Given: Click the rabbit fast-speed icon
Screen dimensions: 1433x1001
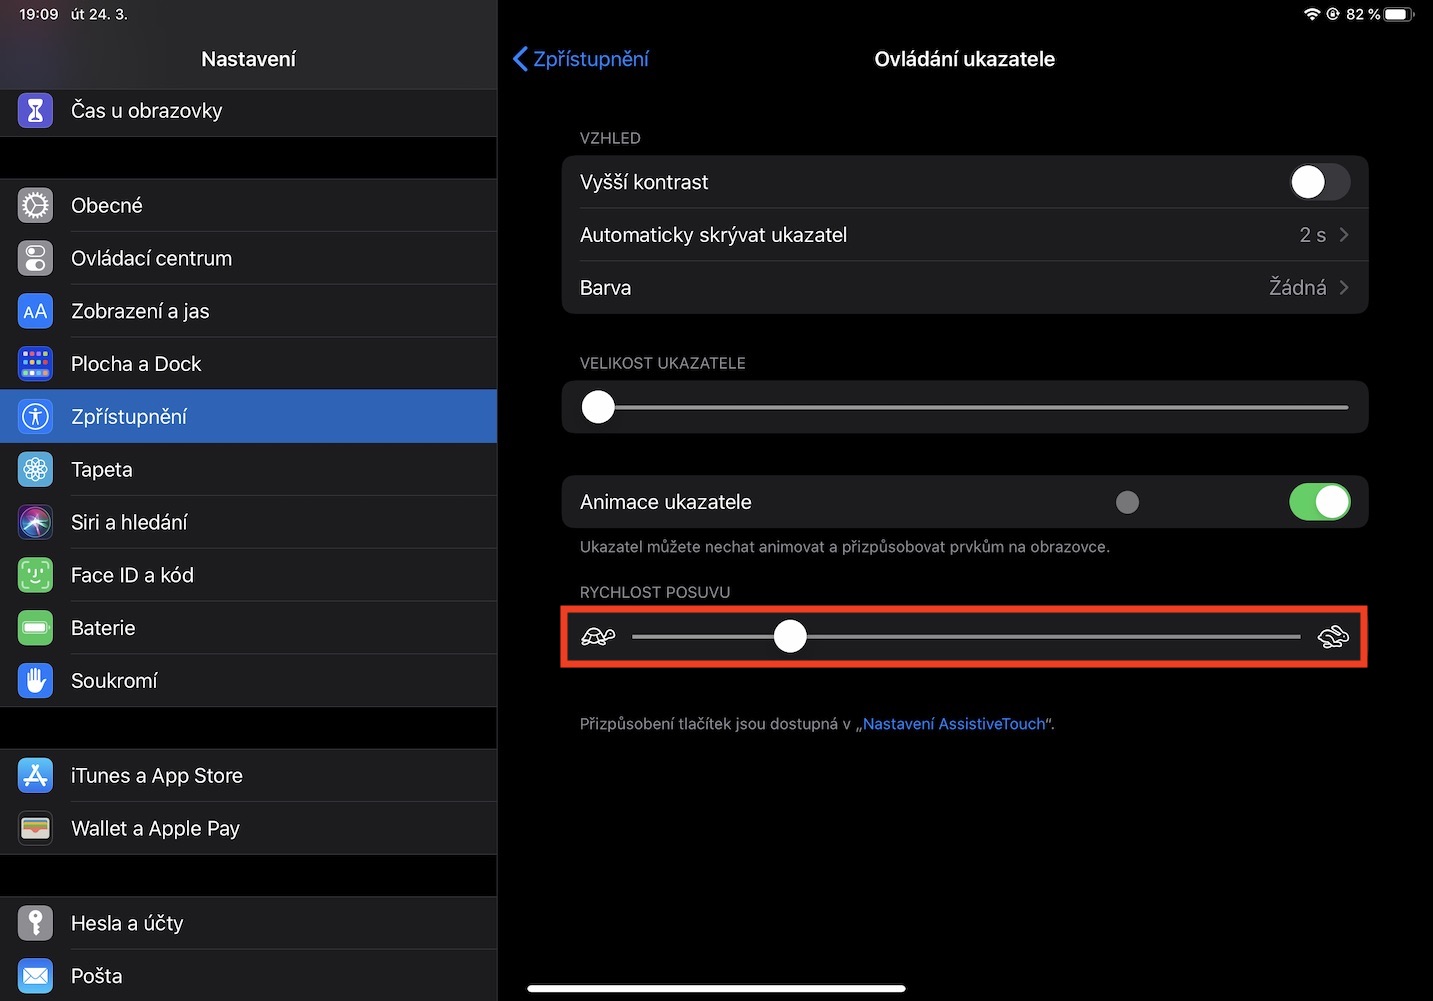Looking at the screenshot, I should [x=1333, y=636].
